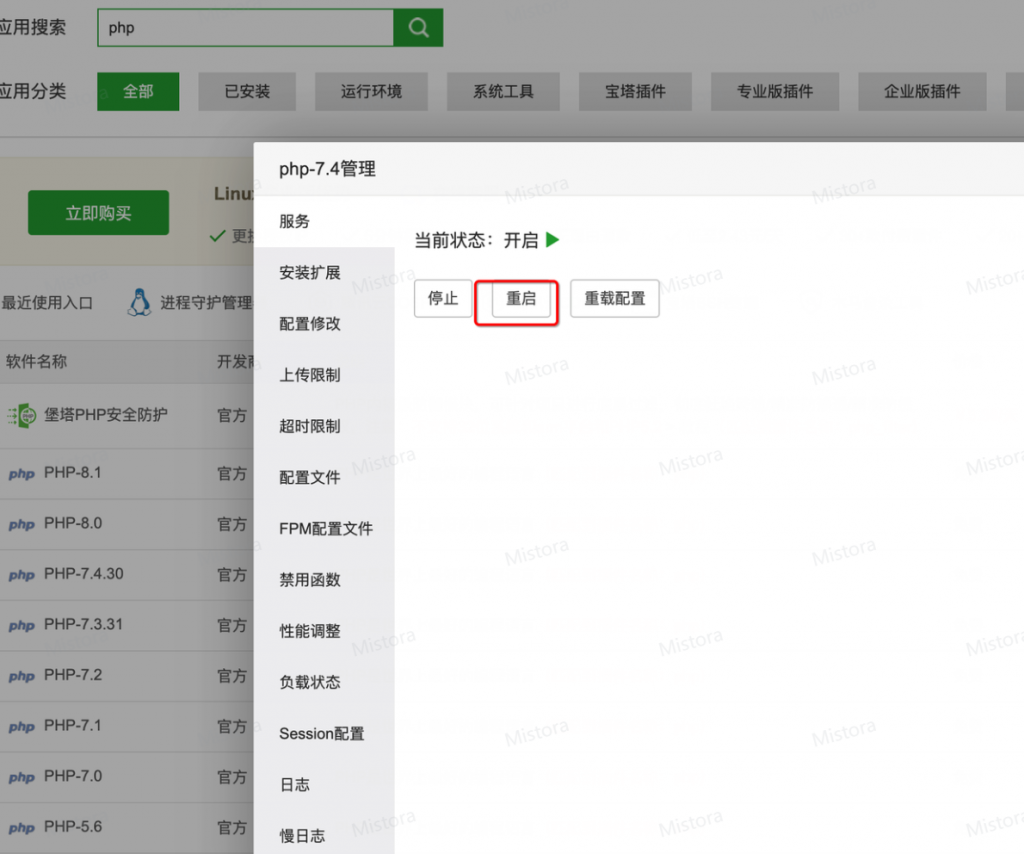This screenshot has height=854, width=1024.
Task: Open the 超时限制 menu item
Action: tap(324, 426)
